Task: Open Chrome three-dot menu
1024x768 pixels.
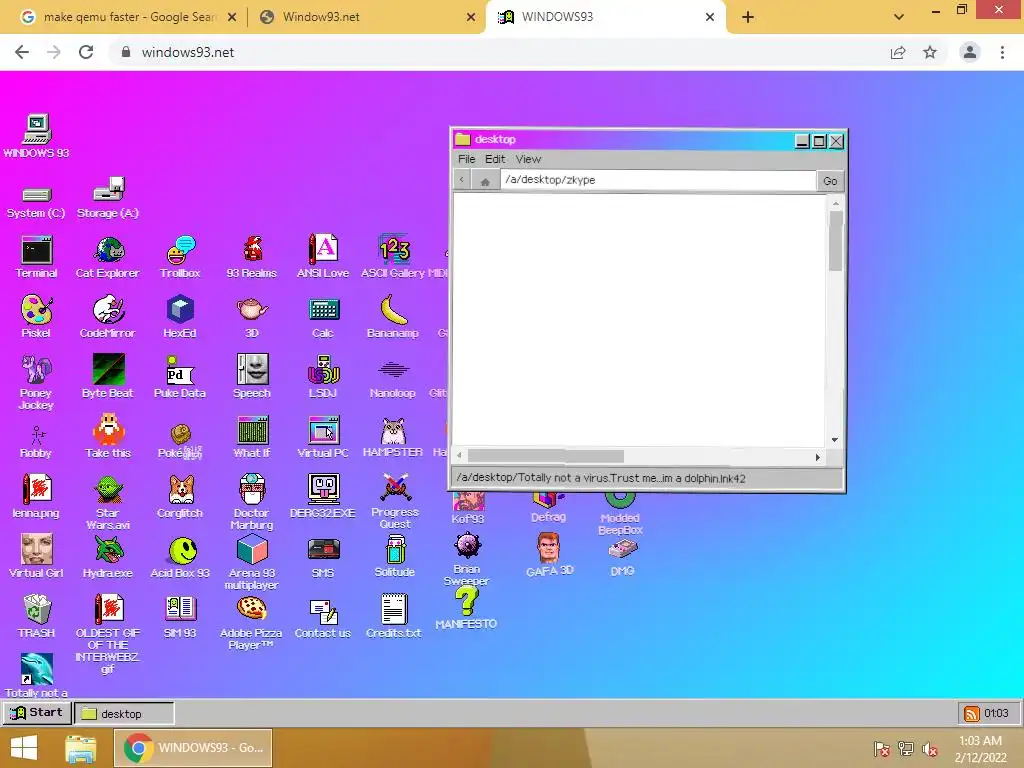Action: click(x=1002, y=52)
